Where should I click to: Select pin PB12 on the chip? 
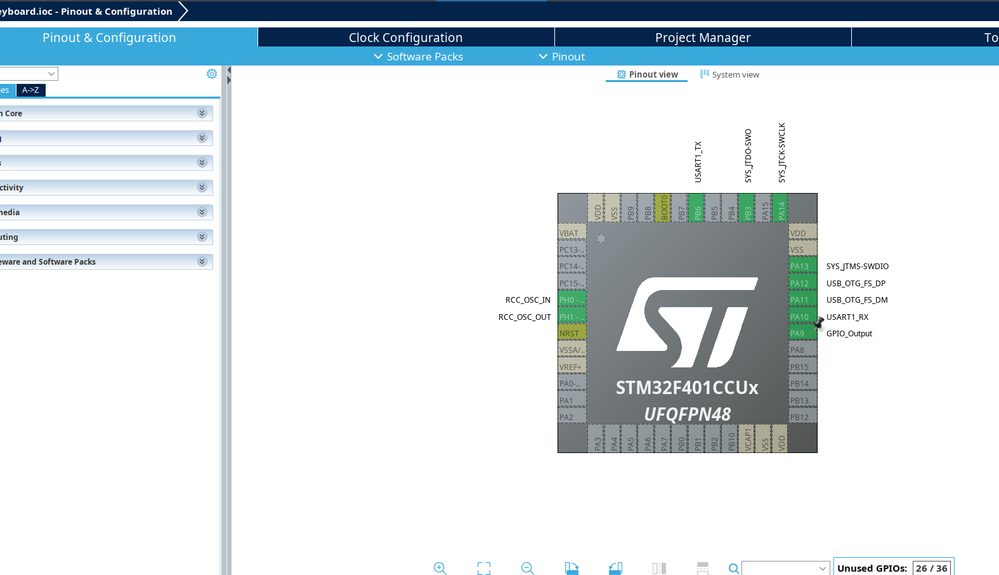click(803, 418)
